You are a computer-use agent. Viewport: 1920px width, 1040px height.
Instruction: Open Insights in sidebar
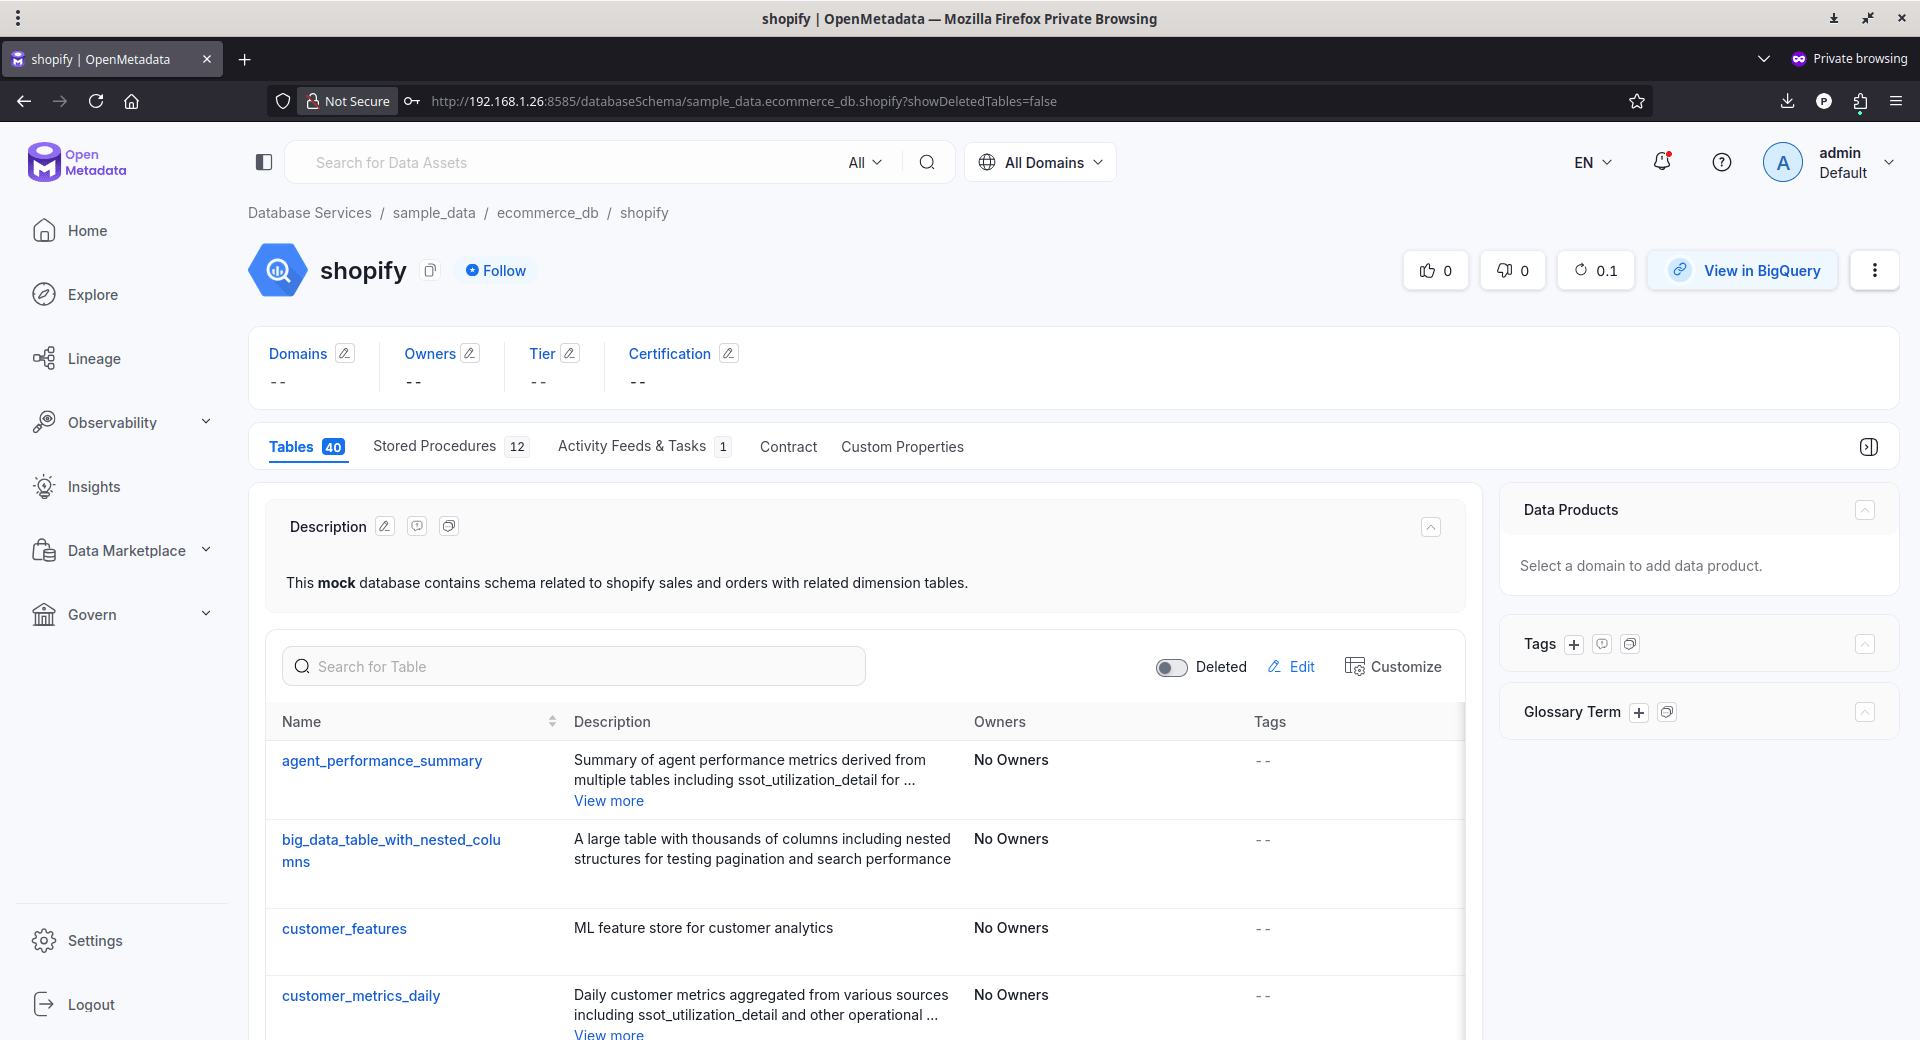click(94, 487)
